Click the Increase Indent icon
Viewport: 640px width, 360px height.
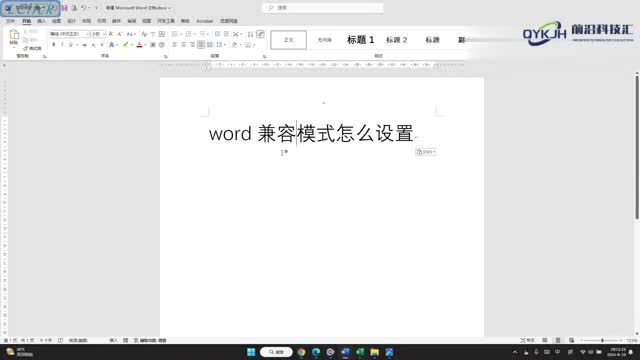pos(226,34)
